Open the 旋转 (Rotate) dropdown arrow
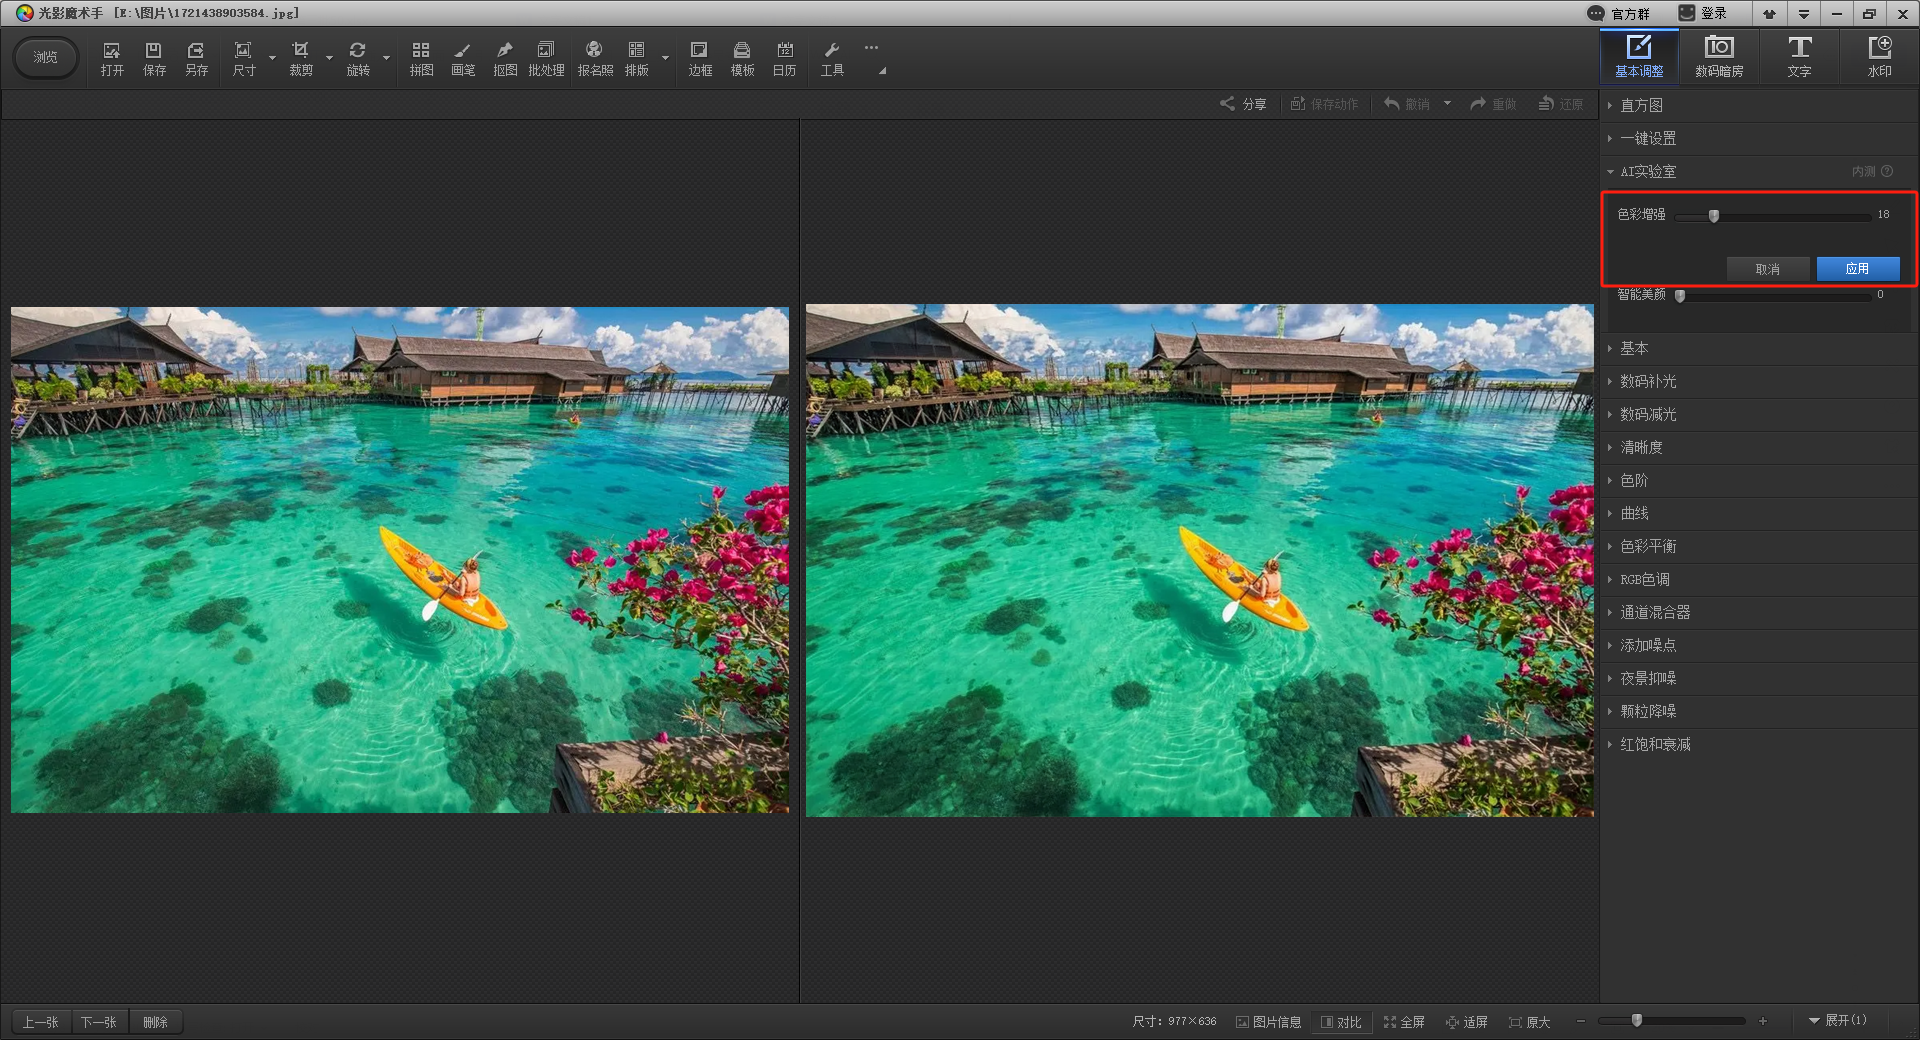 point(386,58)
